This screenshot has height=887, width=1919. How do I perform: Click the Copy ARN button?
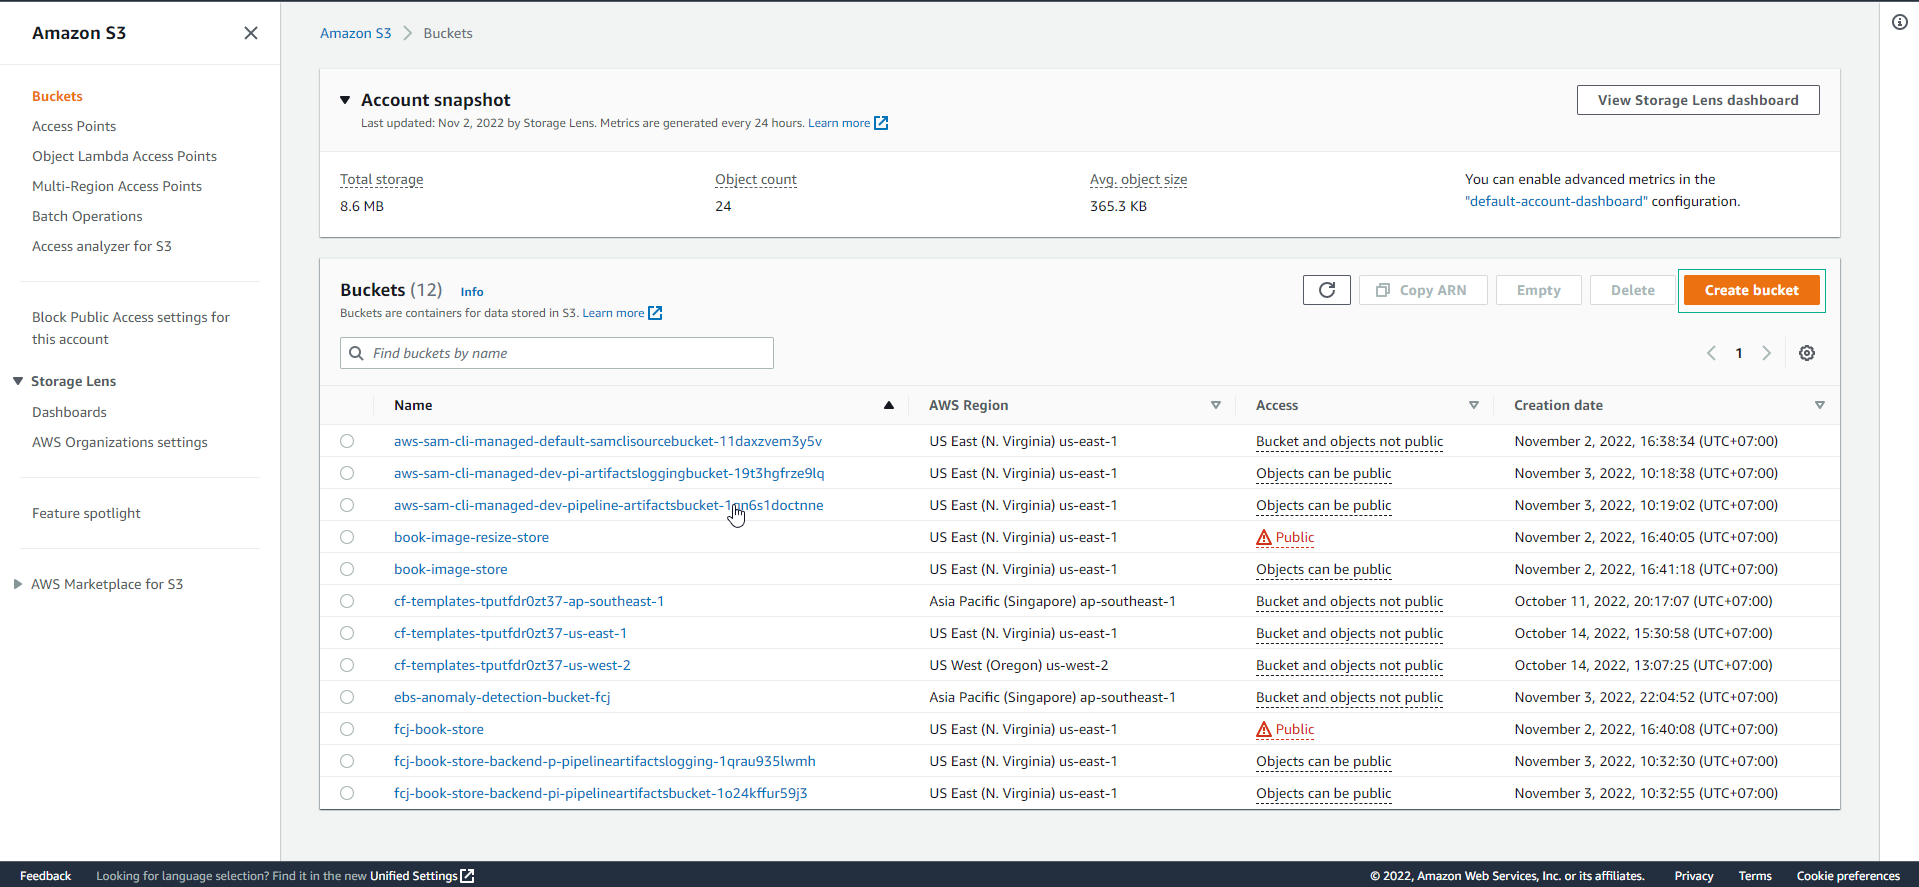(1423, 290)
